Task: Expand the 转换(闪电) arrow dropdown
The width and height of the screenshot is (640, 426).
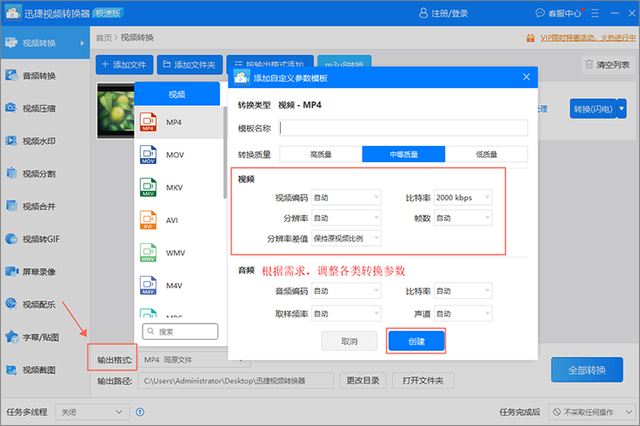Action: (x=622, y=109)
